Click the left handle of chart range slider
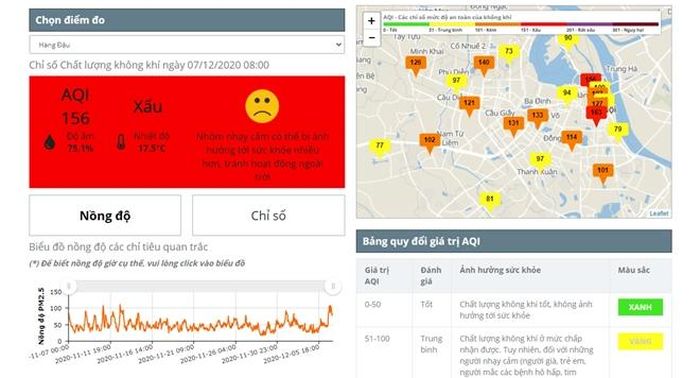 click(69, 286)
